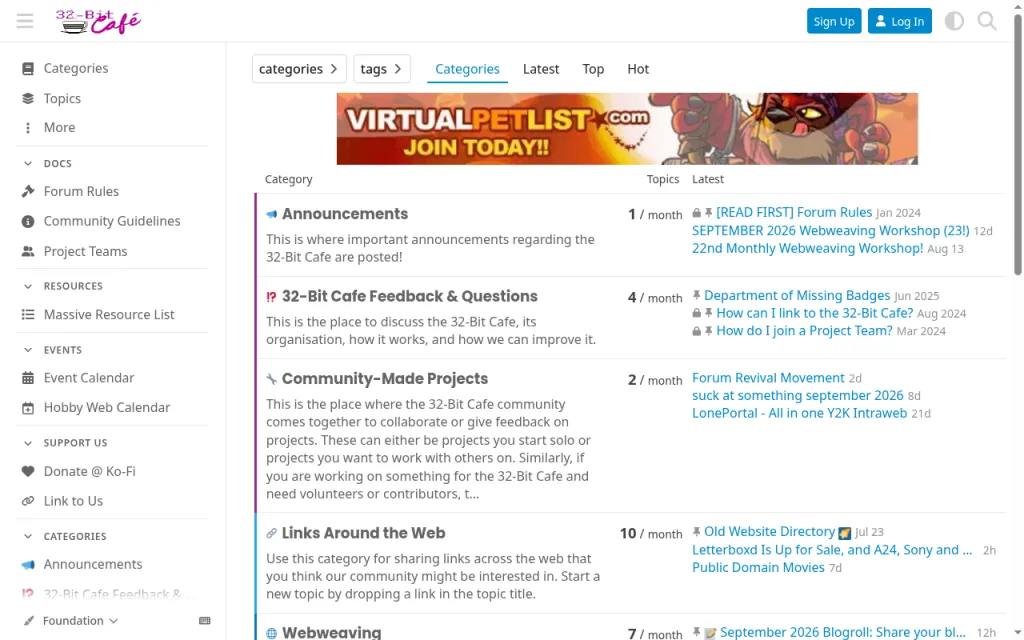Open the hamburger sidebar menu icon
Screen dimensions: 1024x640
pos(25,21)
